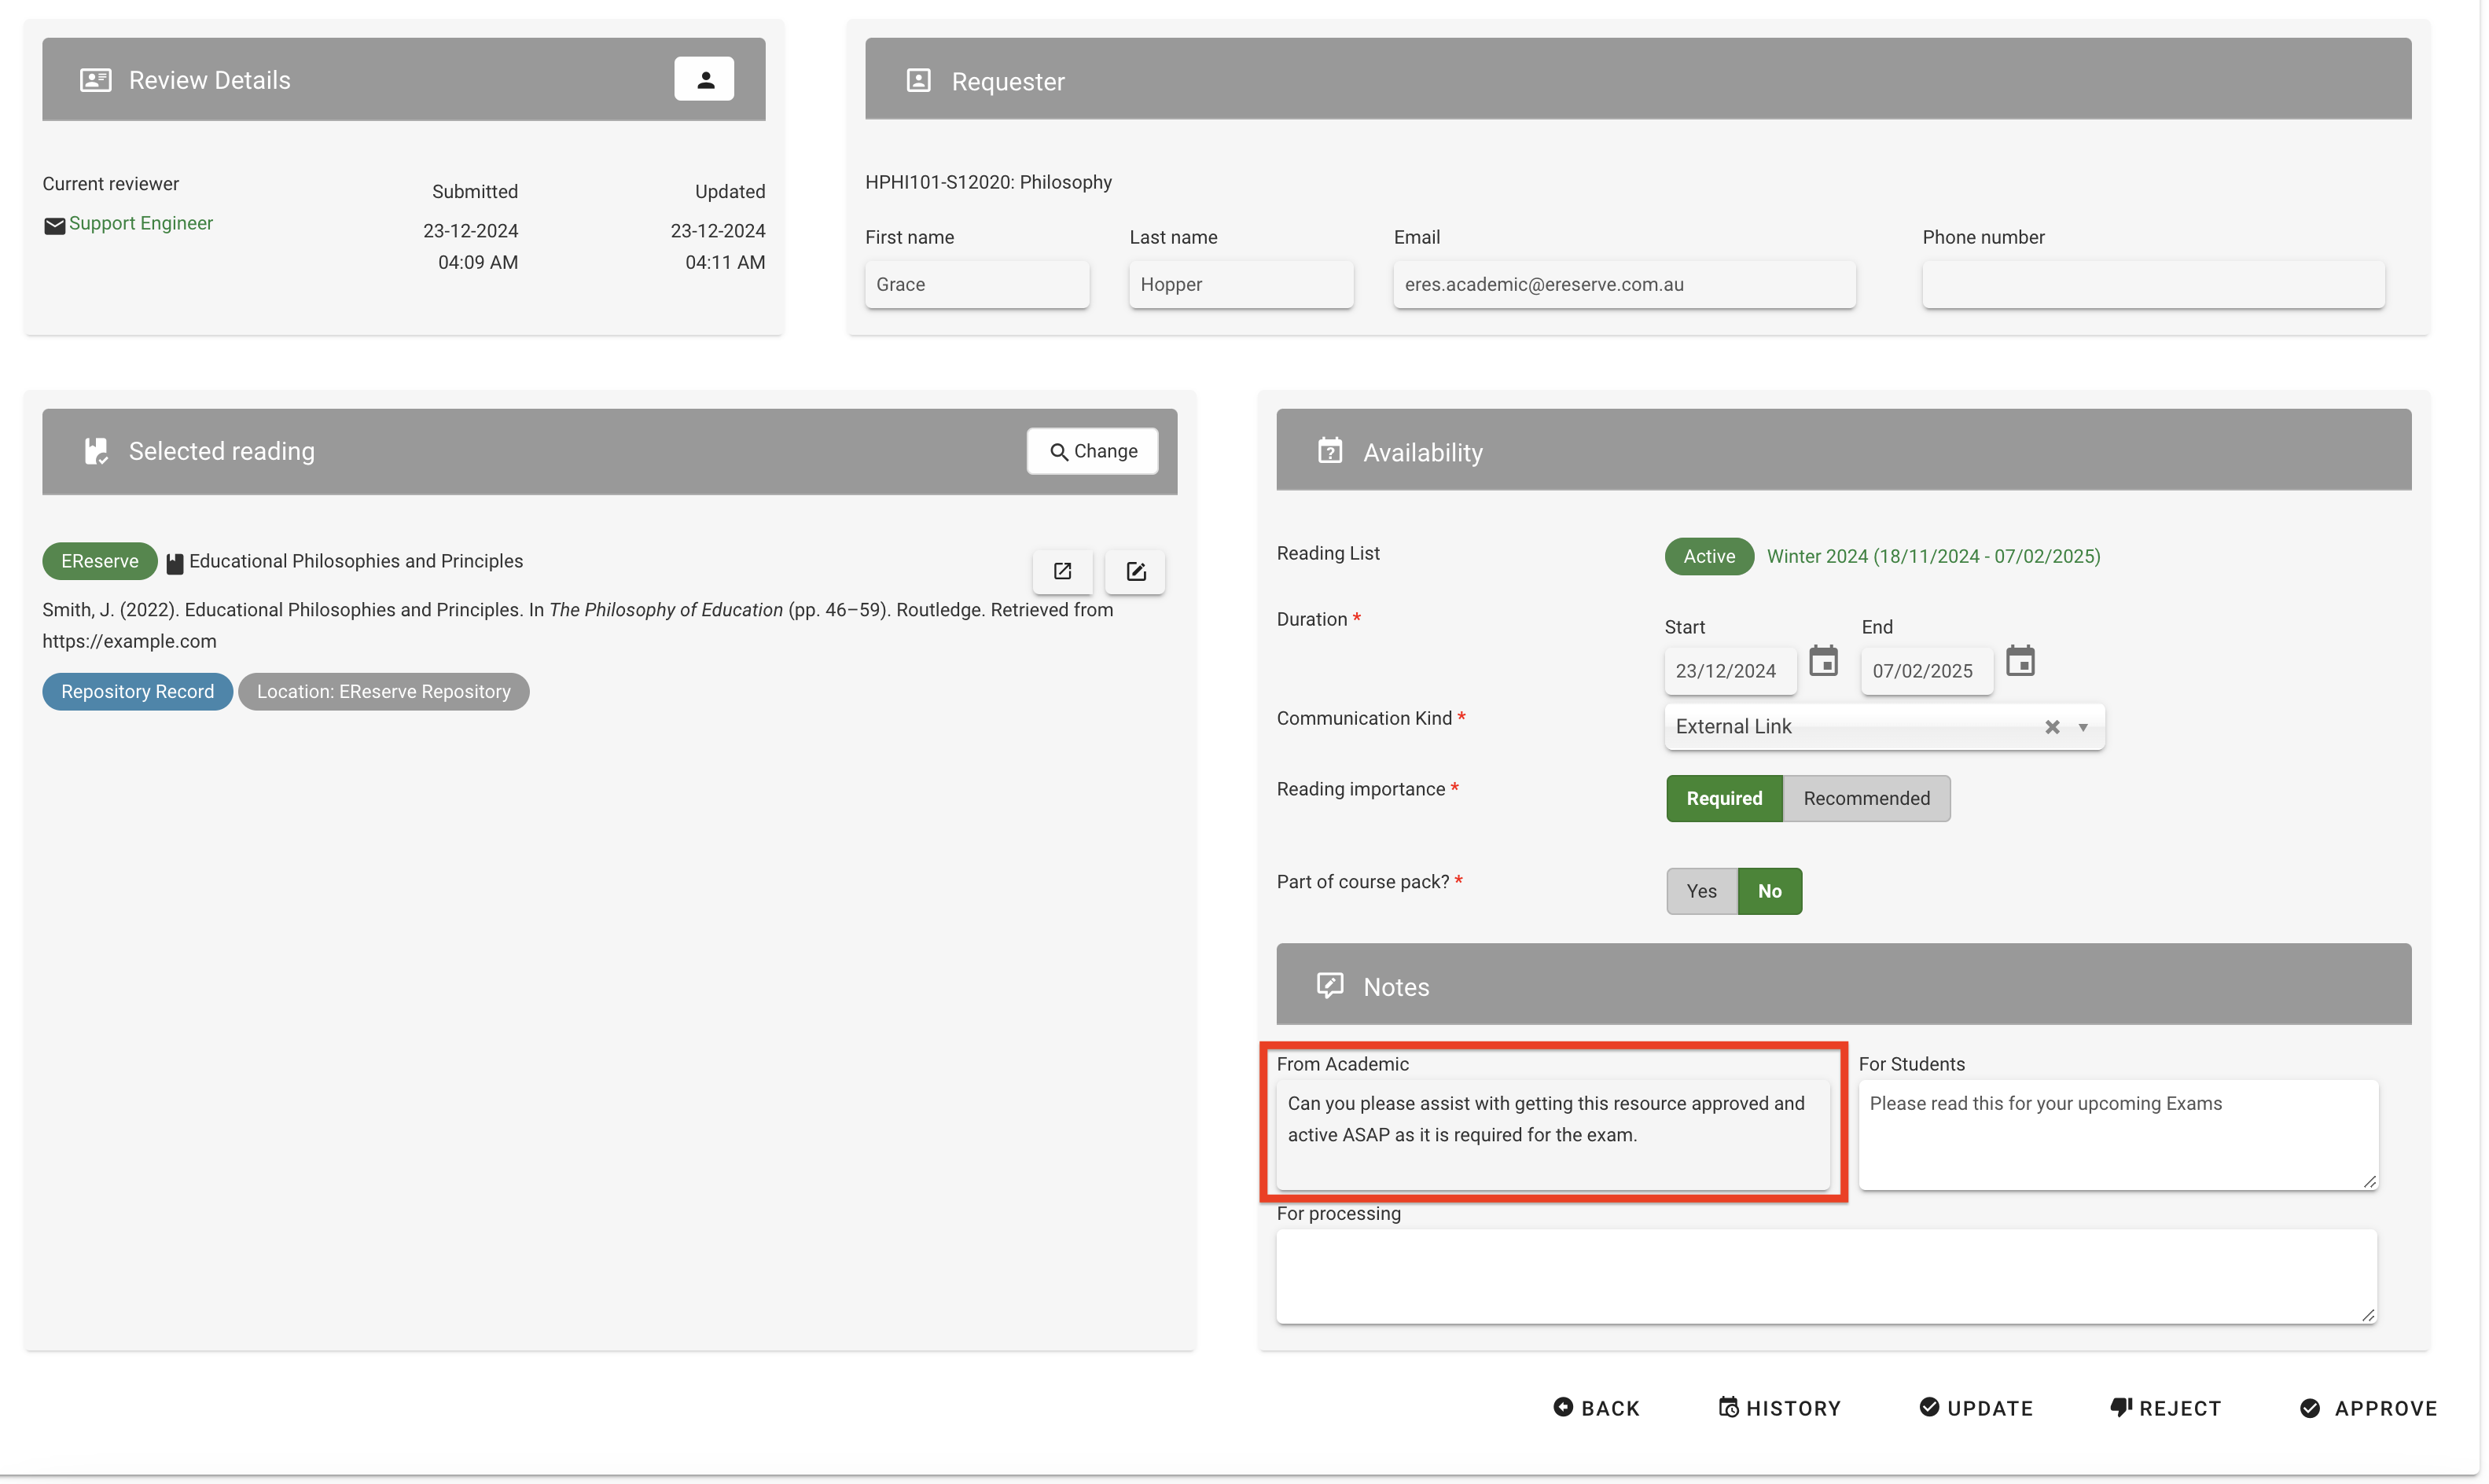The image size is (2489, 1484).
Task: Clear the External Link selection
Action: pos(2052,727)
